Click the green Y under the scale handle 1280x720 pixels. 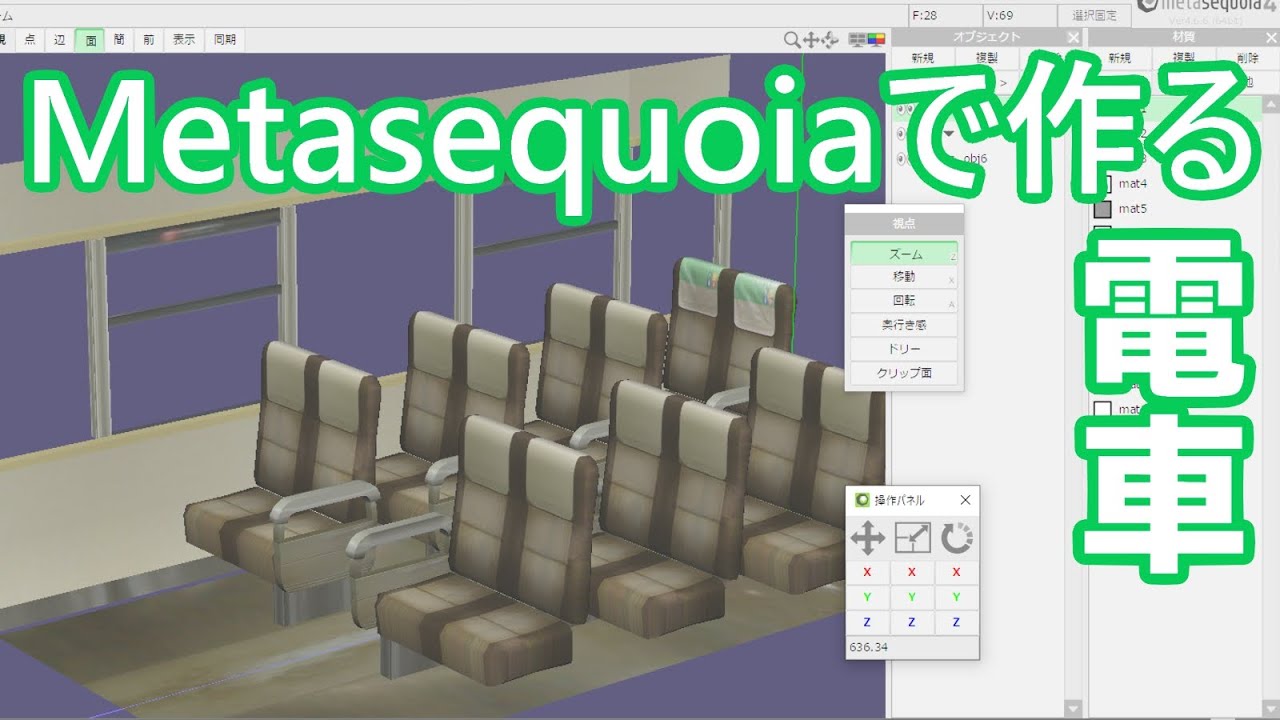click(912, 597)
